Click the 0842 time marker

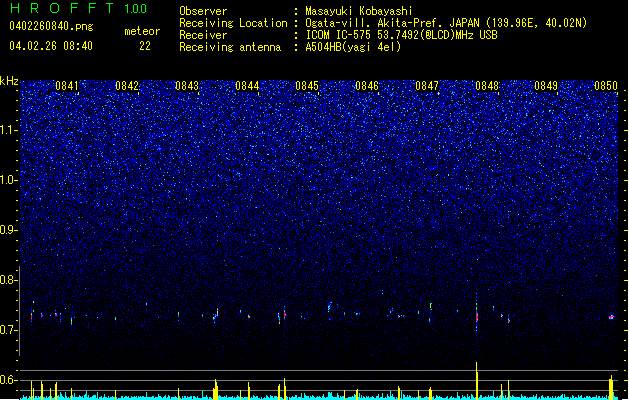coord(127,86)
